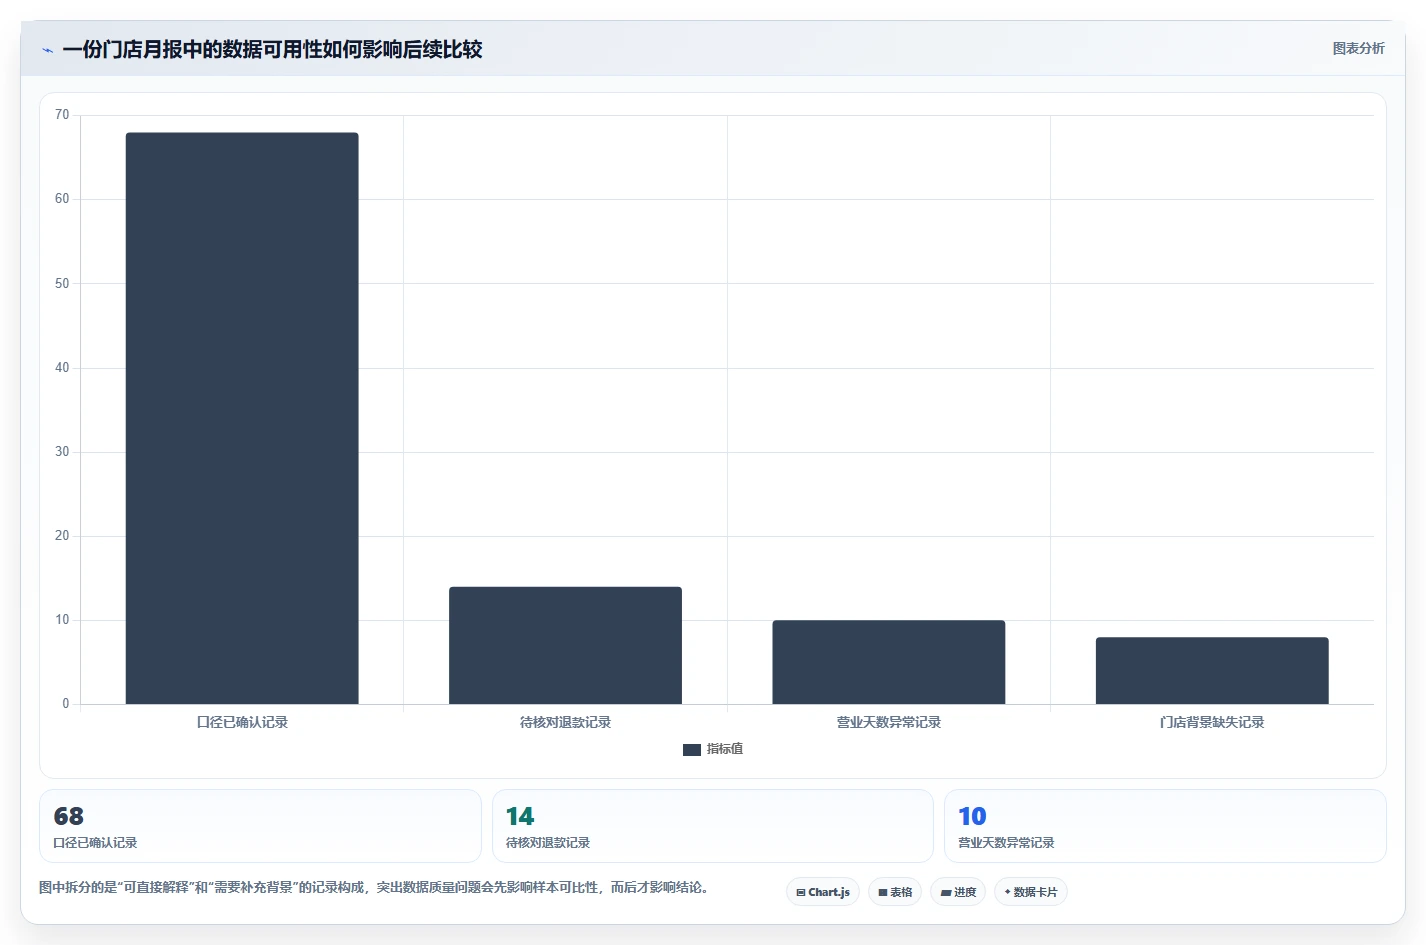Screen dimensions: 1426x945
Task: Click the y-axis tick label 30
Action: [62, 452]
